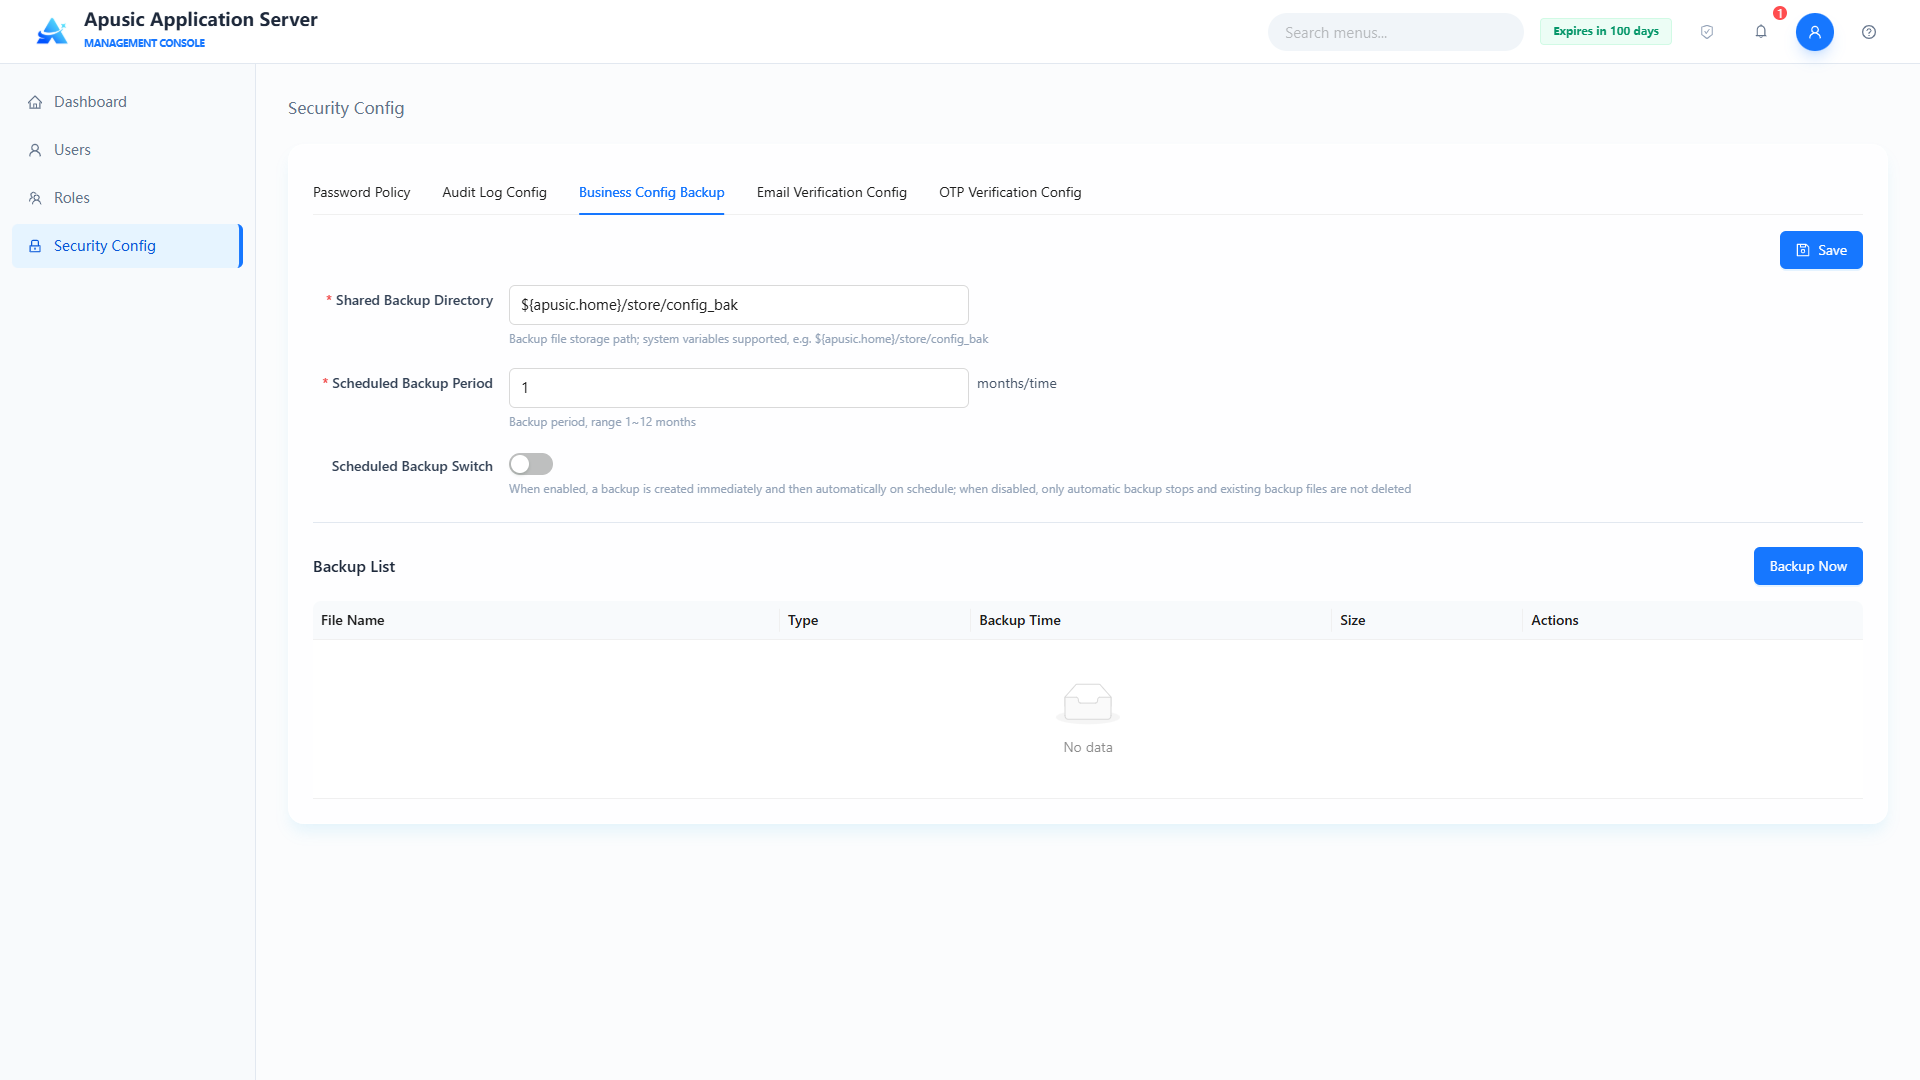Click the notification count badge

(1780, 13)
